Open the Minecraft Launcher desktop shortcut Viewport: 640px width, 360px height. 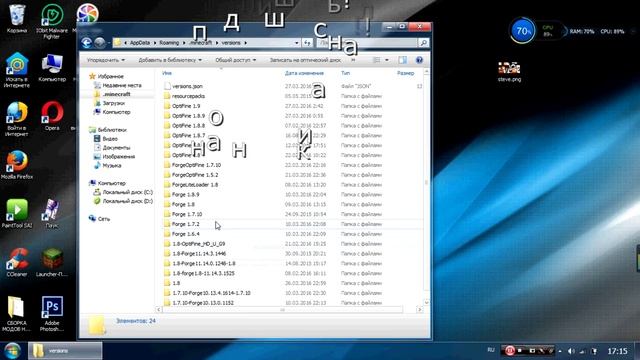pos(52,262)
